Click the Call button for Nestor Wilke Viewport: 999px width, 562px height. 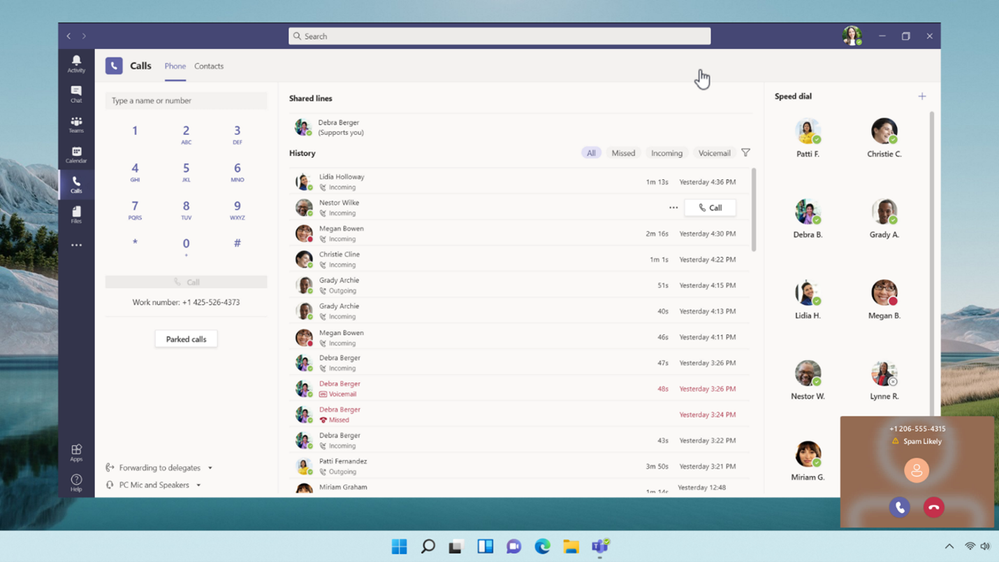click(710, 208)
